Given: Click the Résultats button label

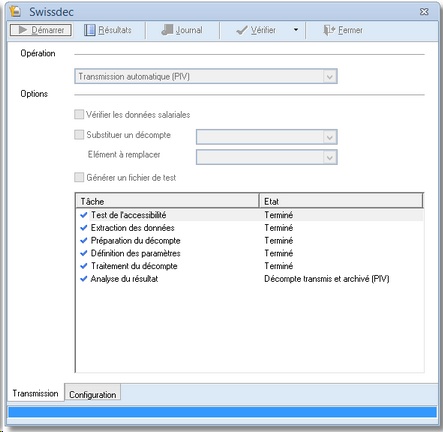Looking at the screenshot, I should [115, 30].
